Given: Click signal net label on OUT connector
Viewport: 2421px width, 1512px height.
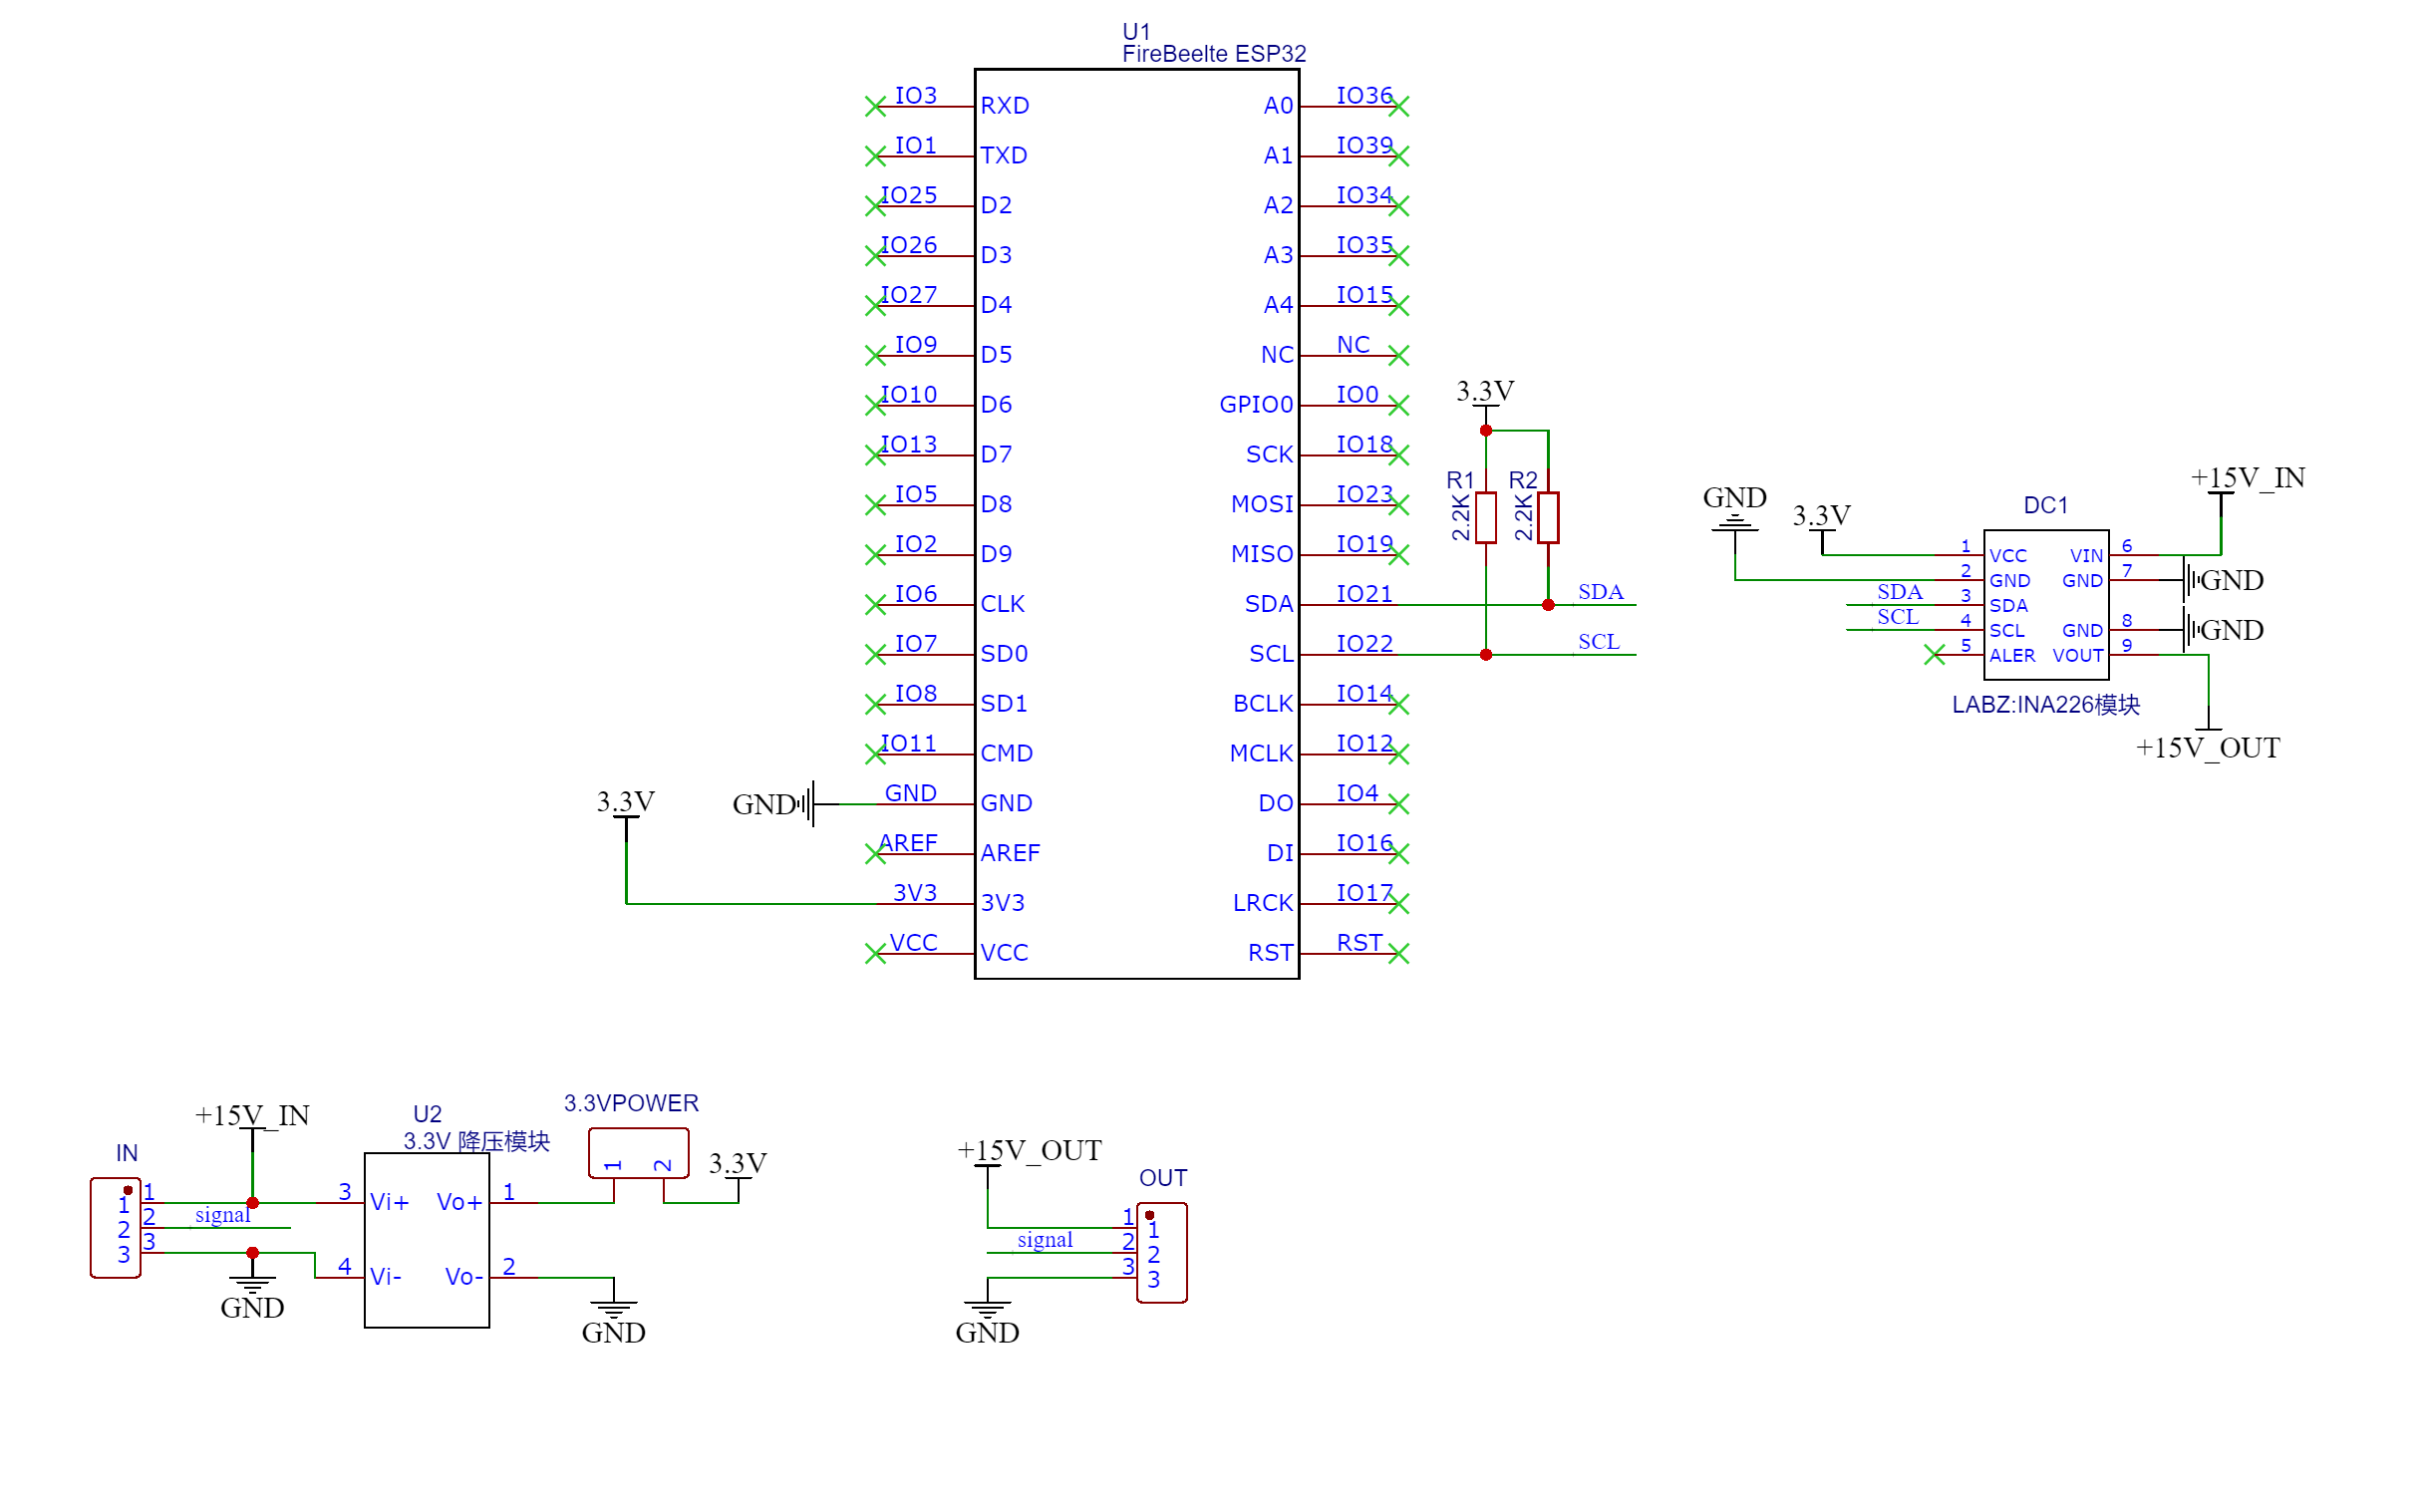Looking at the screenshot, I should pos(1045,1240).
